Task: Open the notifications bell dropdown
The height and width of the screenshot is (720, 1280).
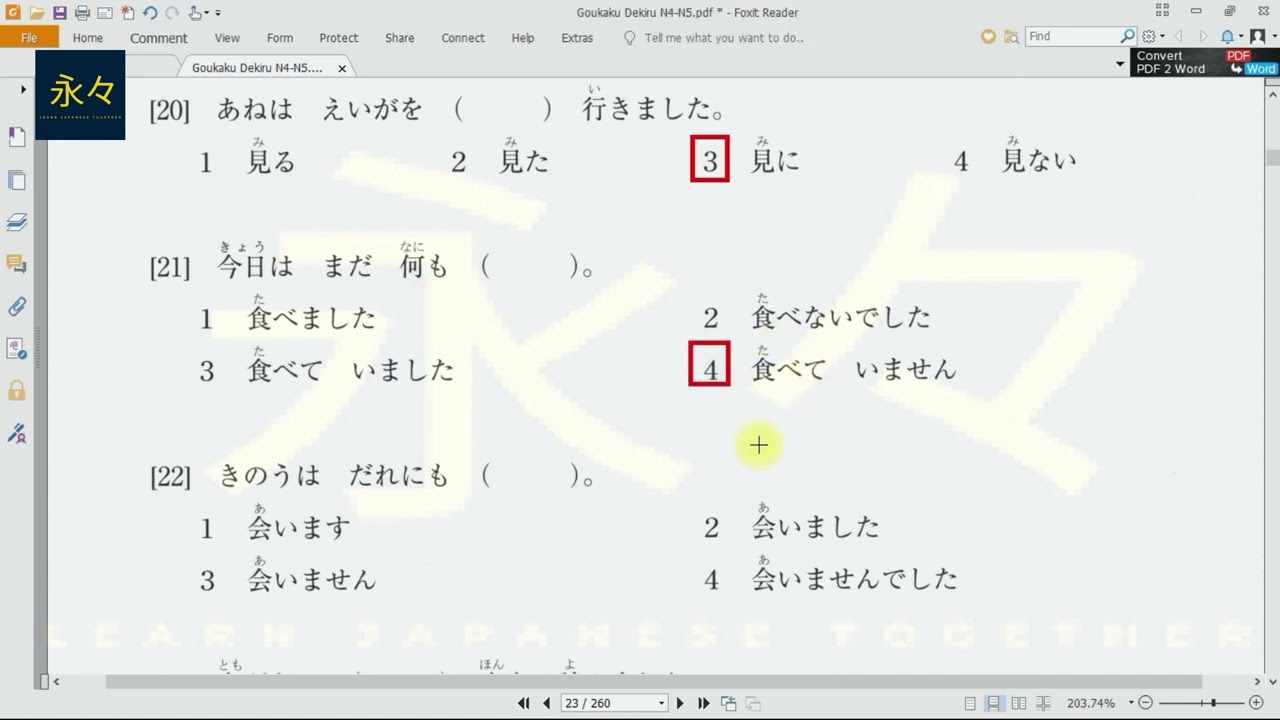Action: point(1231,37)
